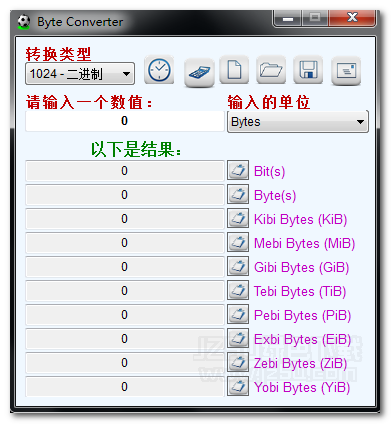Click the envelope mail icon
Screen dimensions: 391x424
tap(346, 71)
